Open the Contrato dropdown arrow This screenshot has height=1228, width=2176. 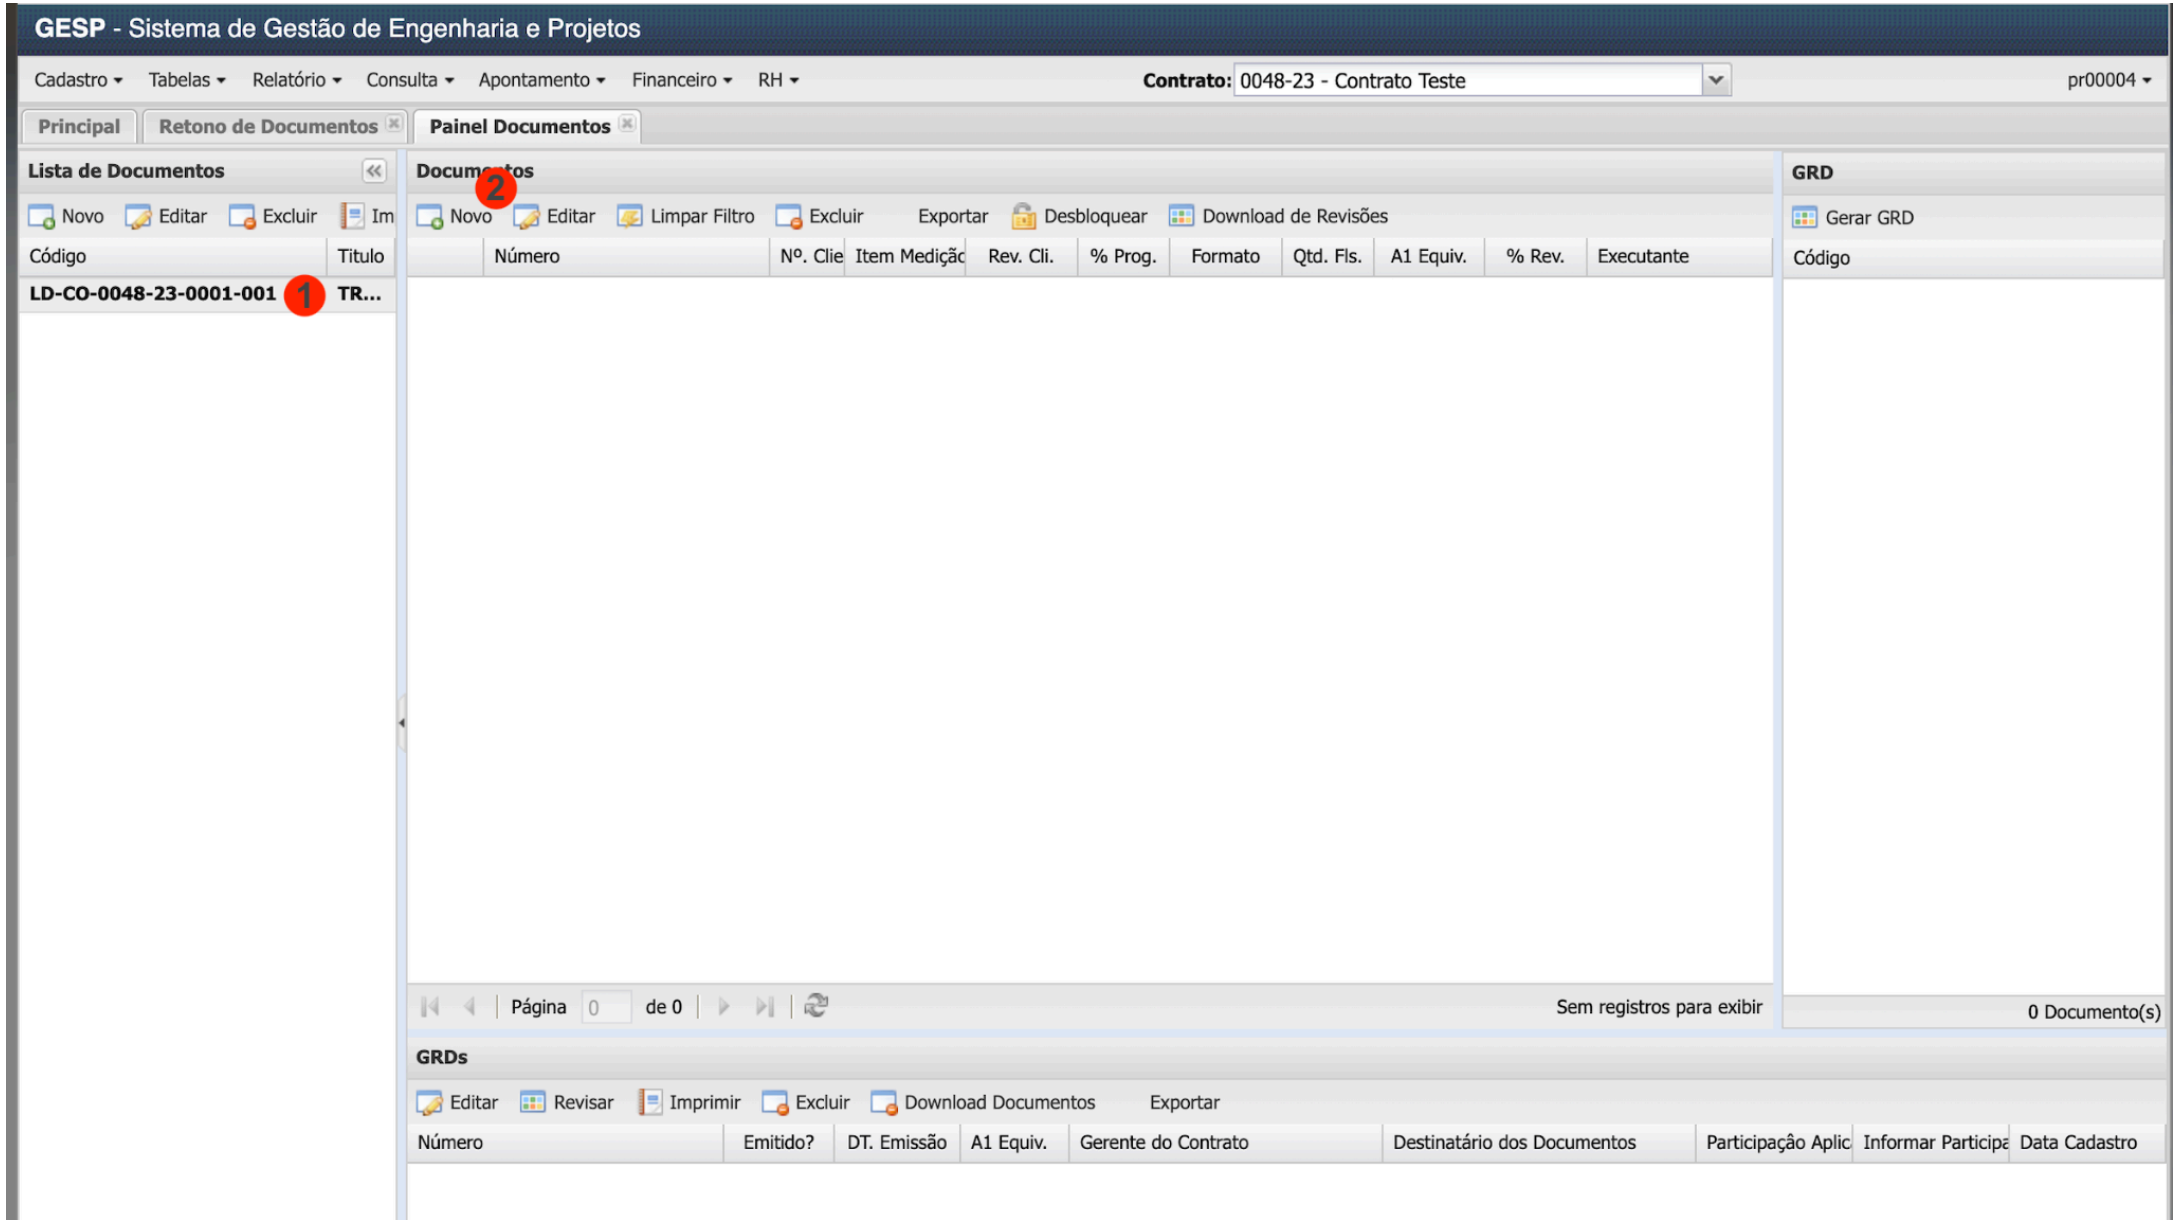[1716, 80]
